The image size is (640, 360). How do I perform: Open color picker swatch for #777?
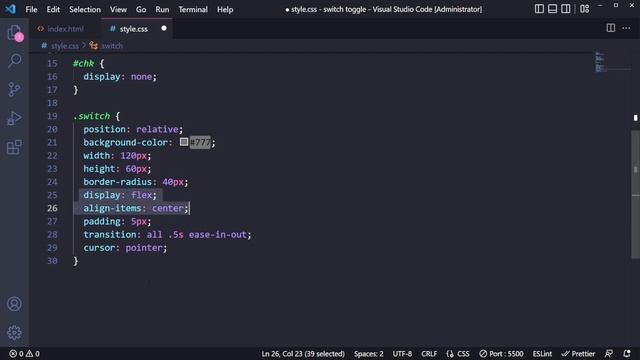tap(184, 142)
